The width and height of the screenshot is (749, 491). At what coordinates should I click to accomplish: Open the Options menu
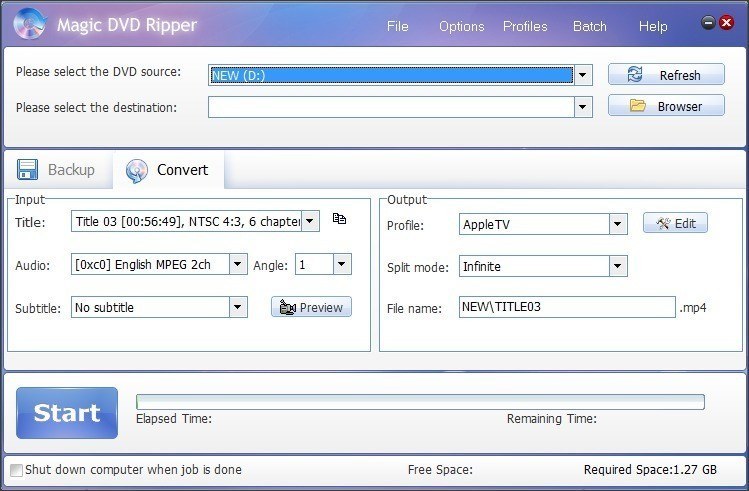tap(461, 26)
